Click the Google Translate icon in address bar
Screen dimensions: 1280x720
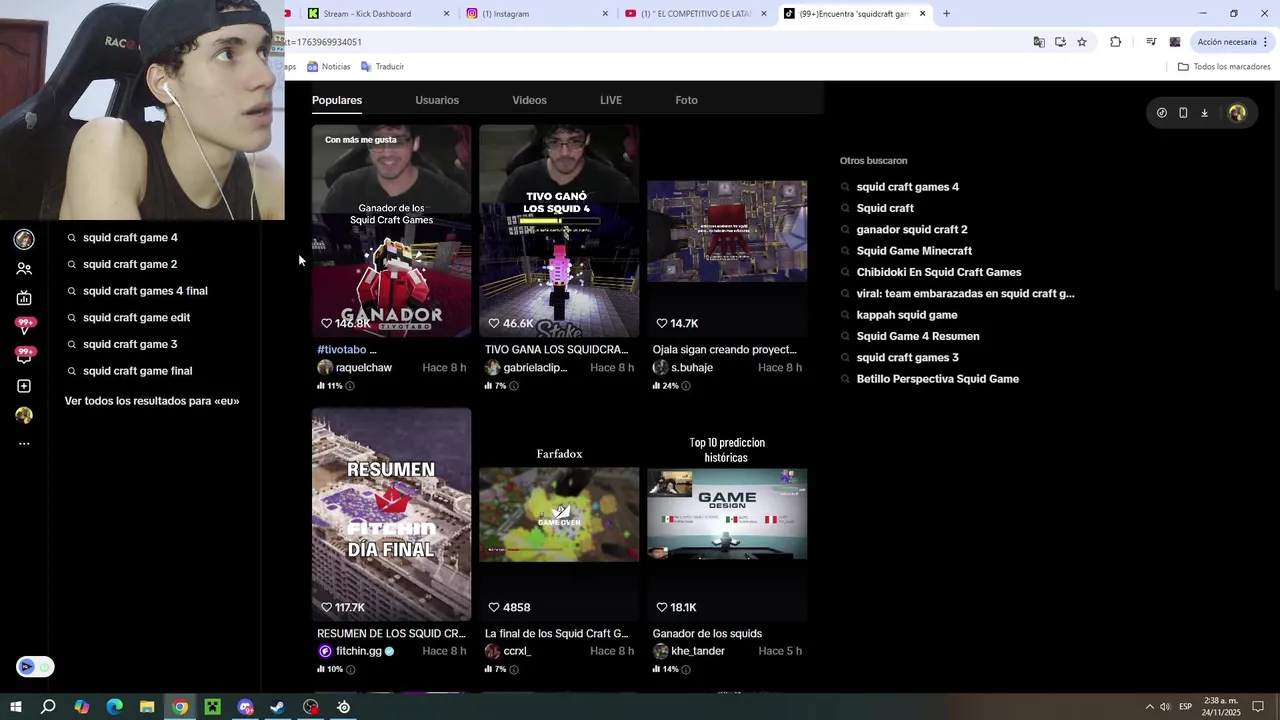coord(1039,42)
